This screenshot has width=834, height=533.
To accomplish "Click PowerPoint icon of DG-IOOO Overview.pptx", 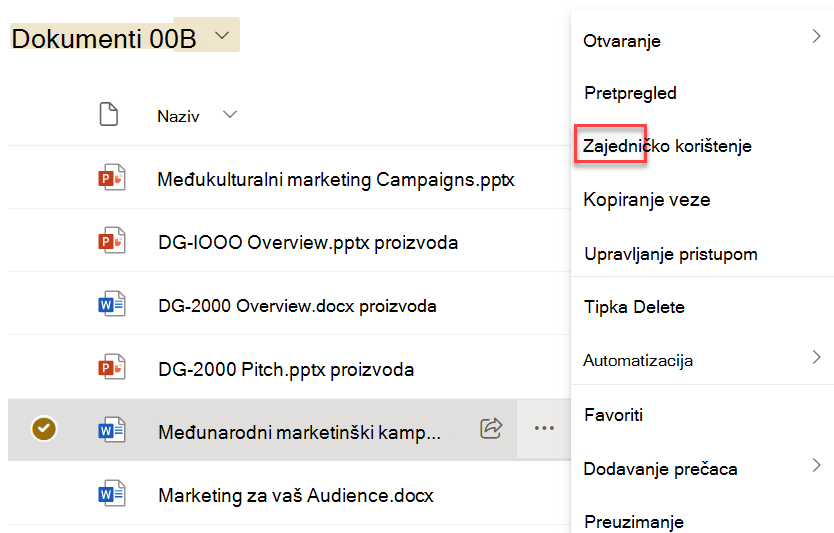I will pos(112,241).
